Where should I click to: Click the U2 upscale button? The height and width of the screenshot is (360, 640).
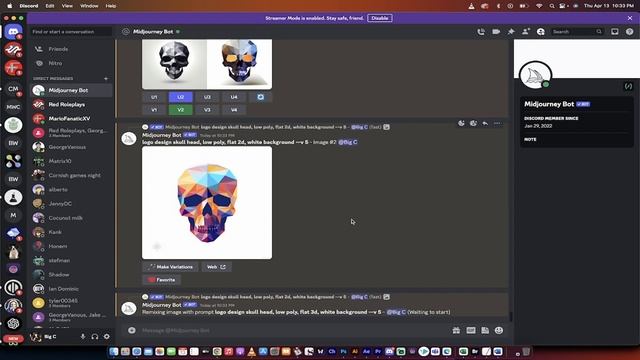pyautogui.click(x=180, y=97)
